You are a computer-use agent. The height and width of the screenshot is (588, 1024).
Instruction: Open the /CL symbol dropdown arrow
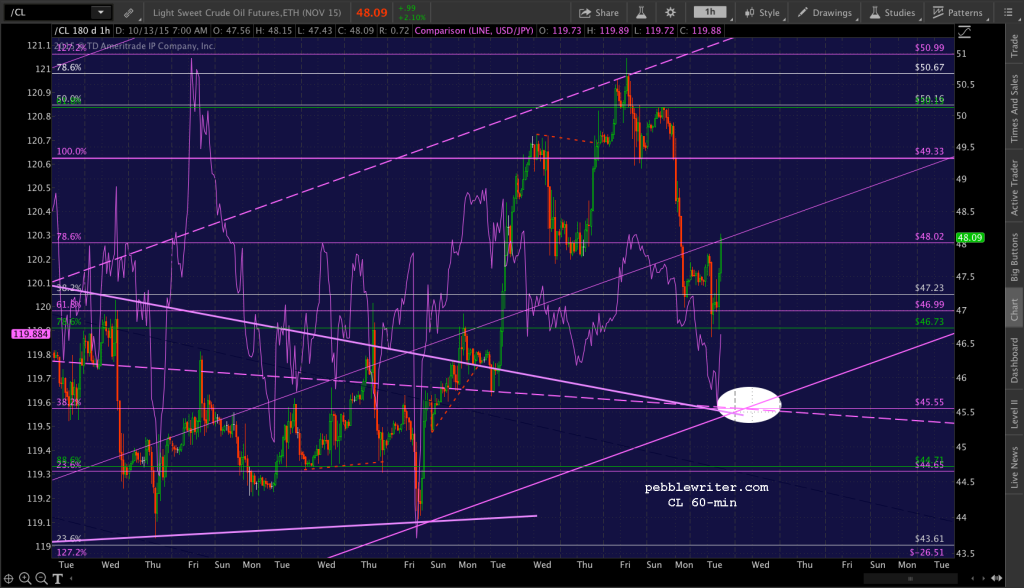point(101,12)
